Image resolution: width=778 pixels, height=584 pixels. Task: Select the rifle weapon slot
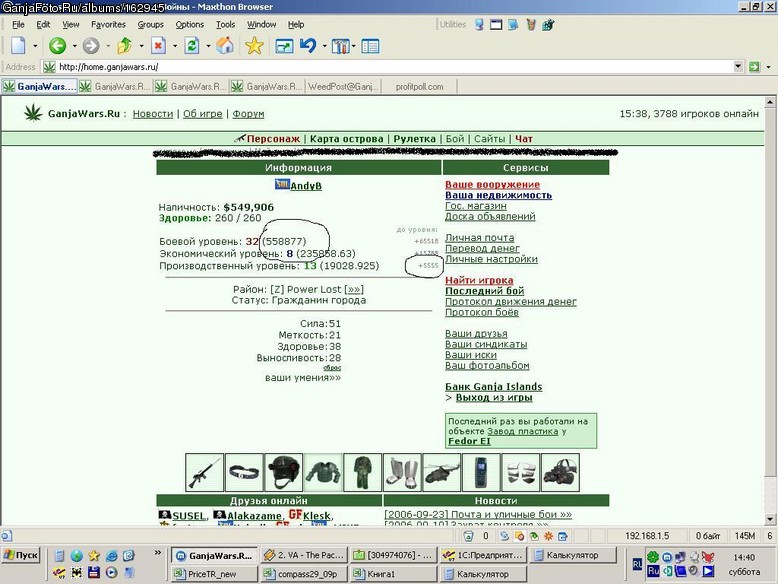pos(204,472)
